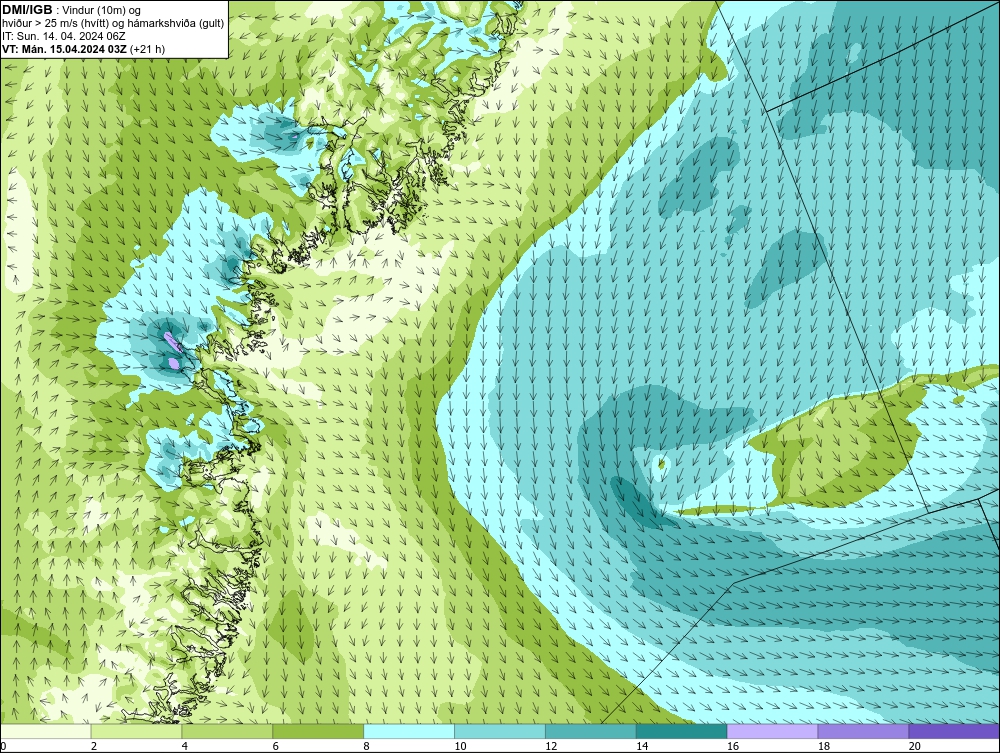Click the legend scale value 12

click(x=551, y=746)
